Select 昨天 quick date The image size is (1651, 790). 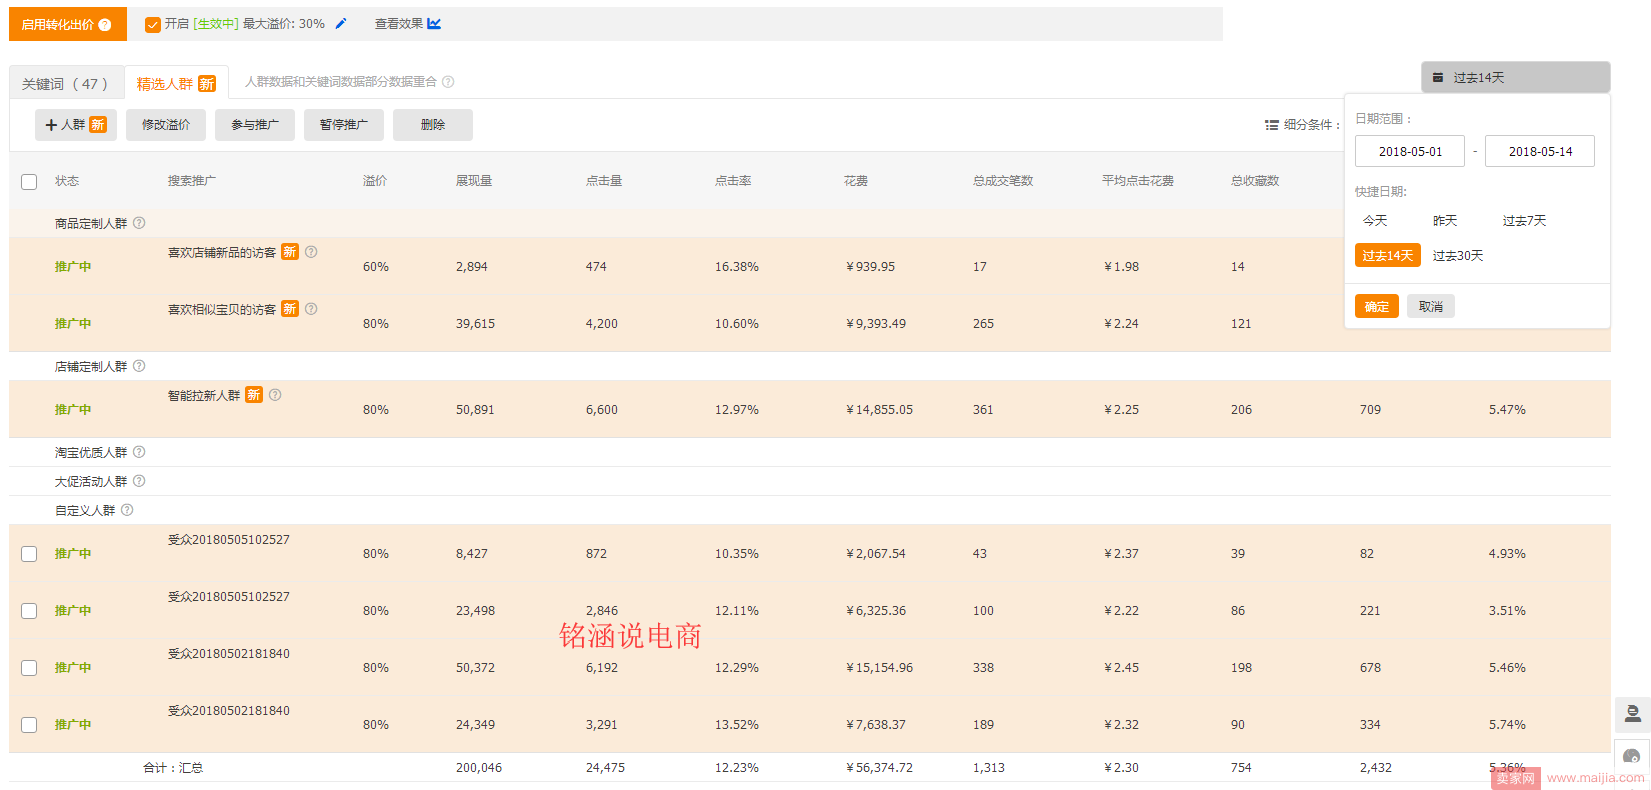click(x=1445, y=221)
